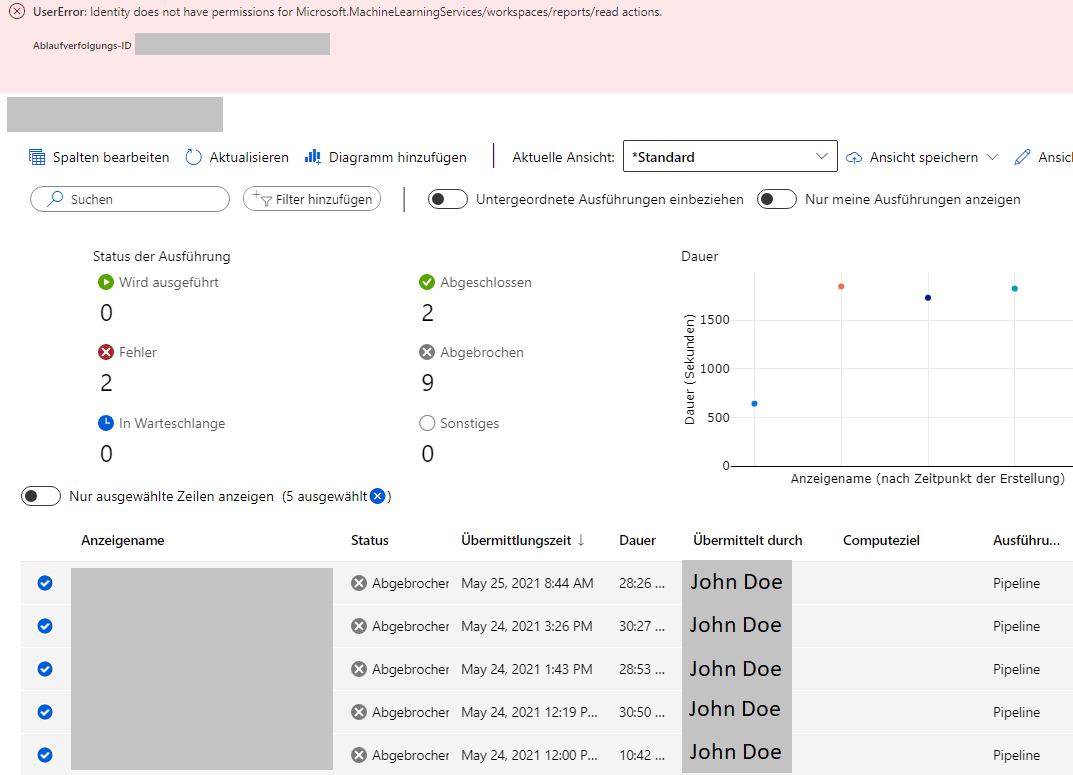Click the dark blue data point in Dauer chart
Viewport: 1073px width, 775px height.
(928, 298)
